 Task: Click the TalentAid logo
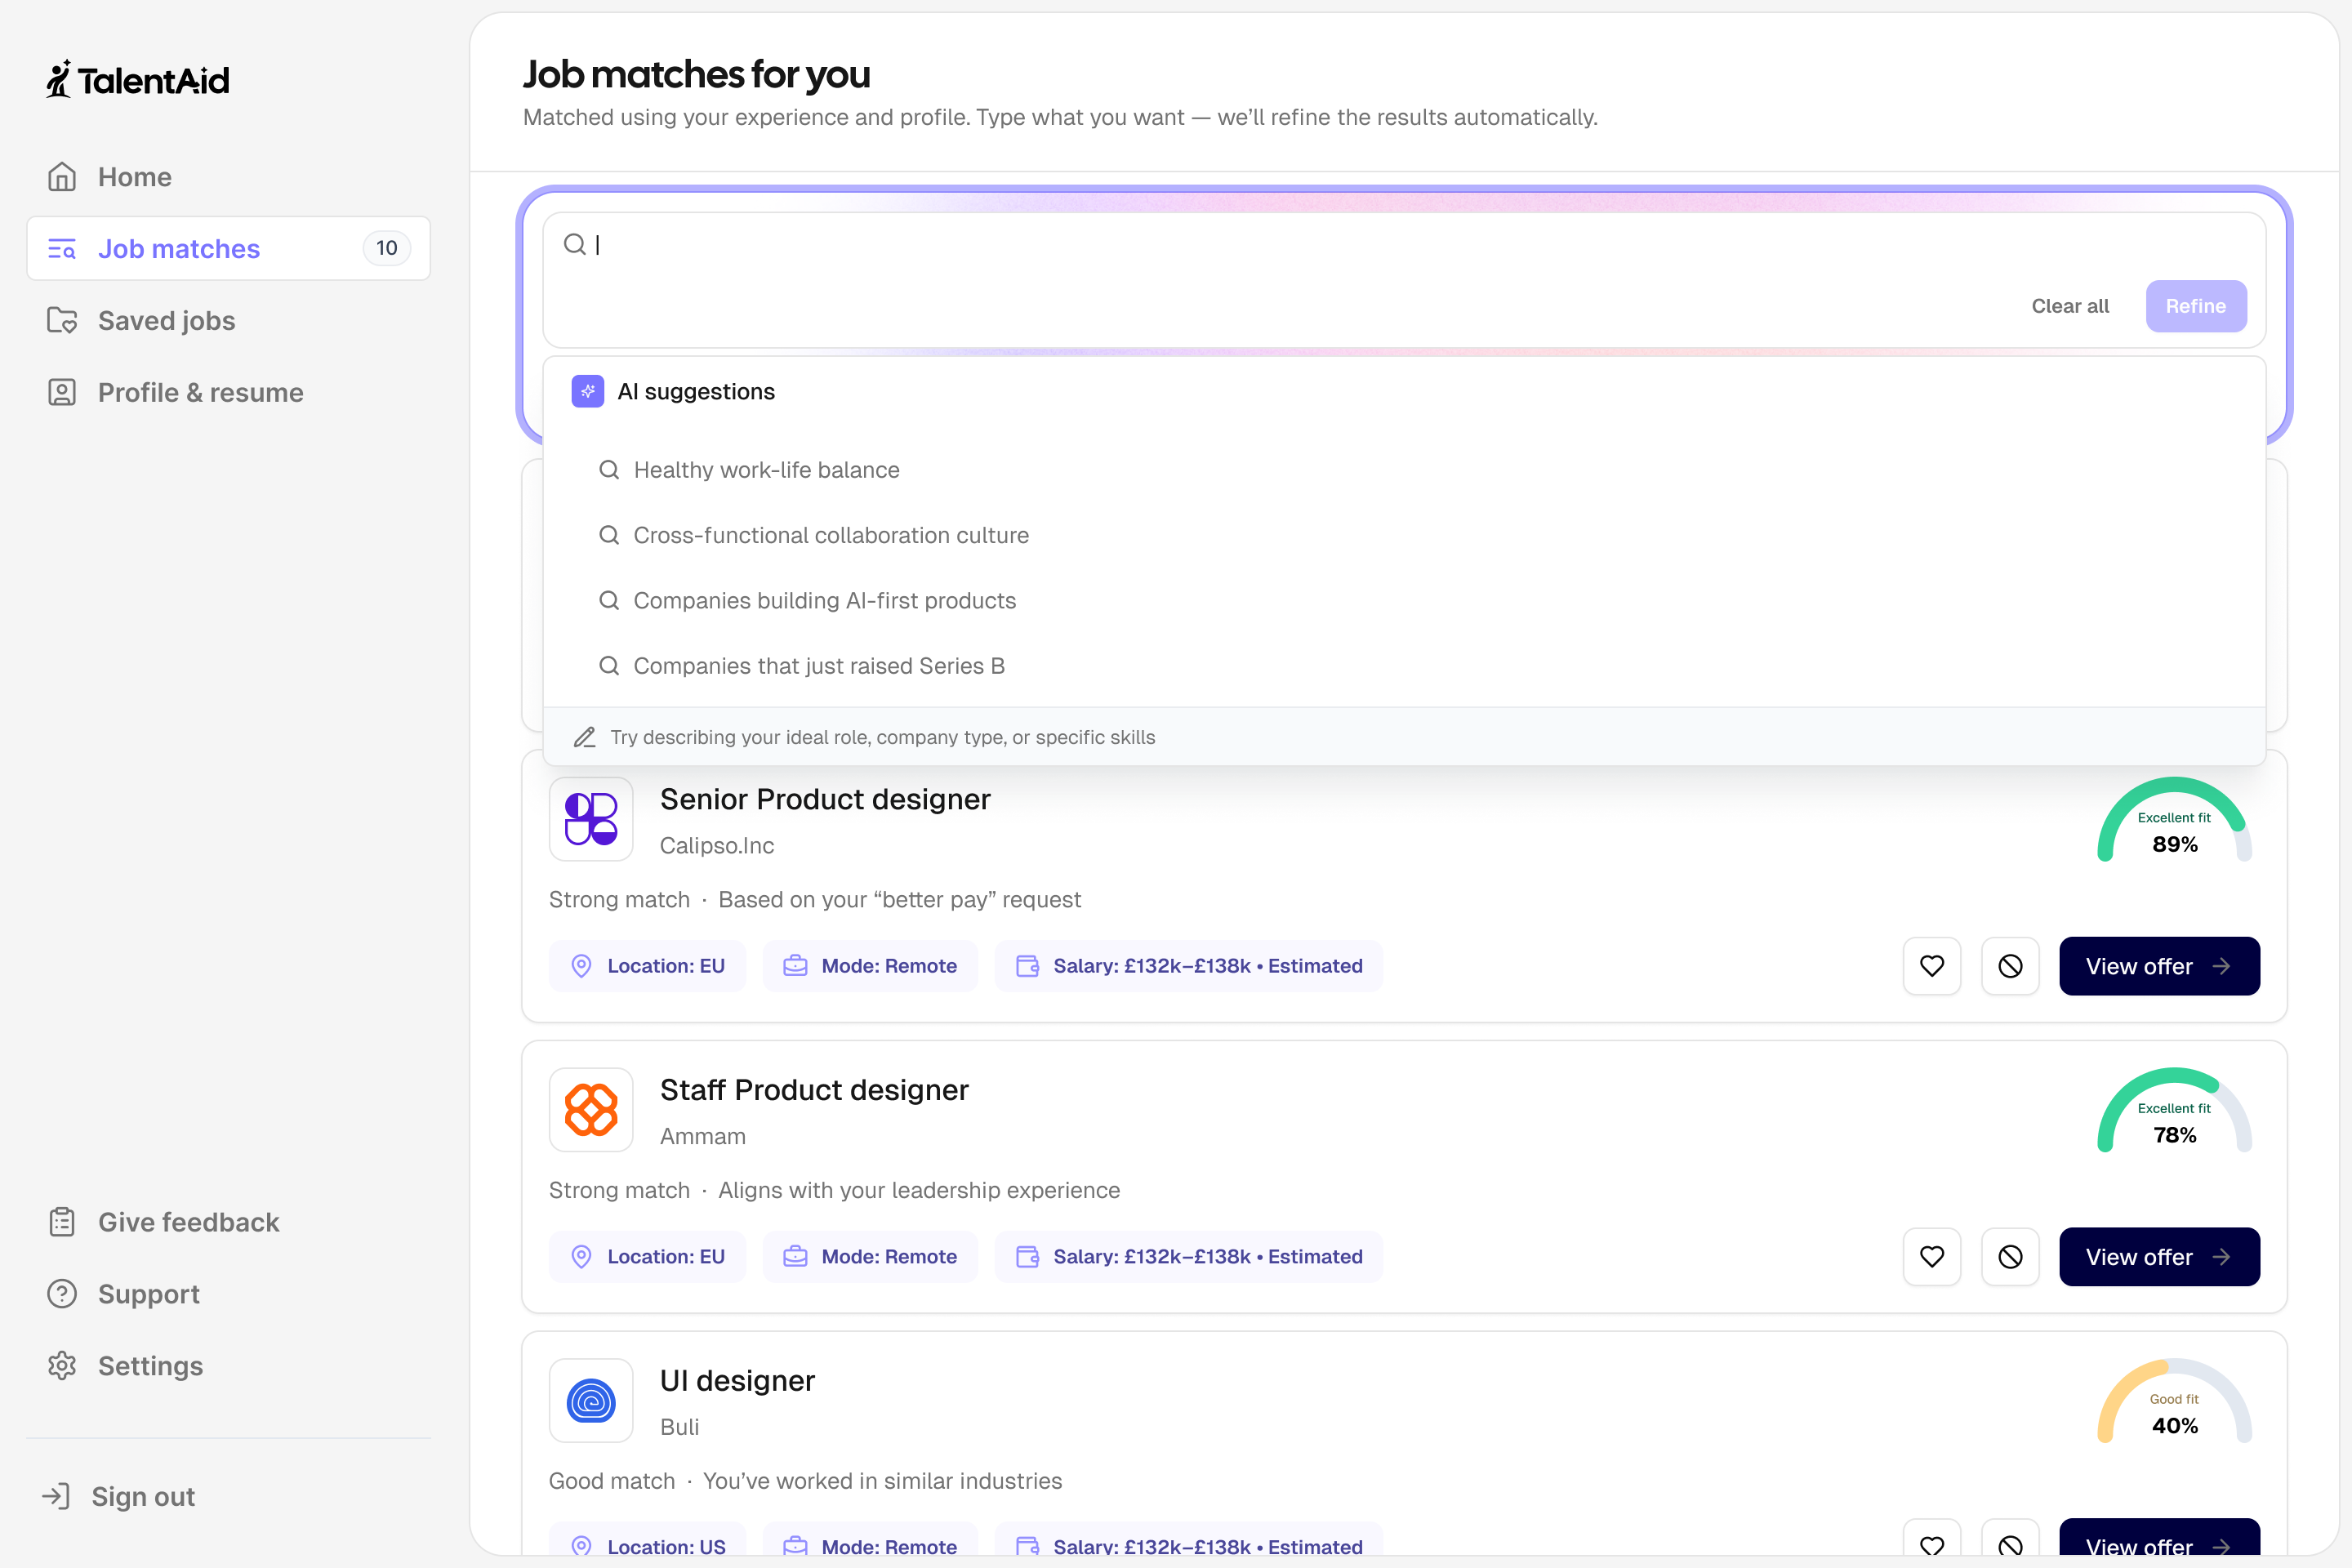click(138, 80)
